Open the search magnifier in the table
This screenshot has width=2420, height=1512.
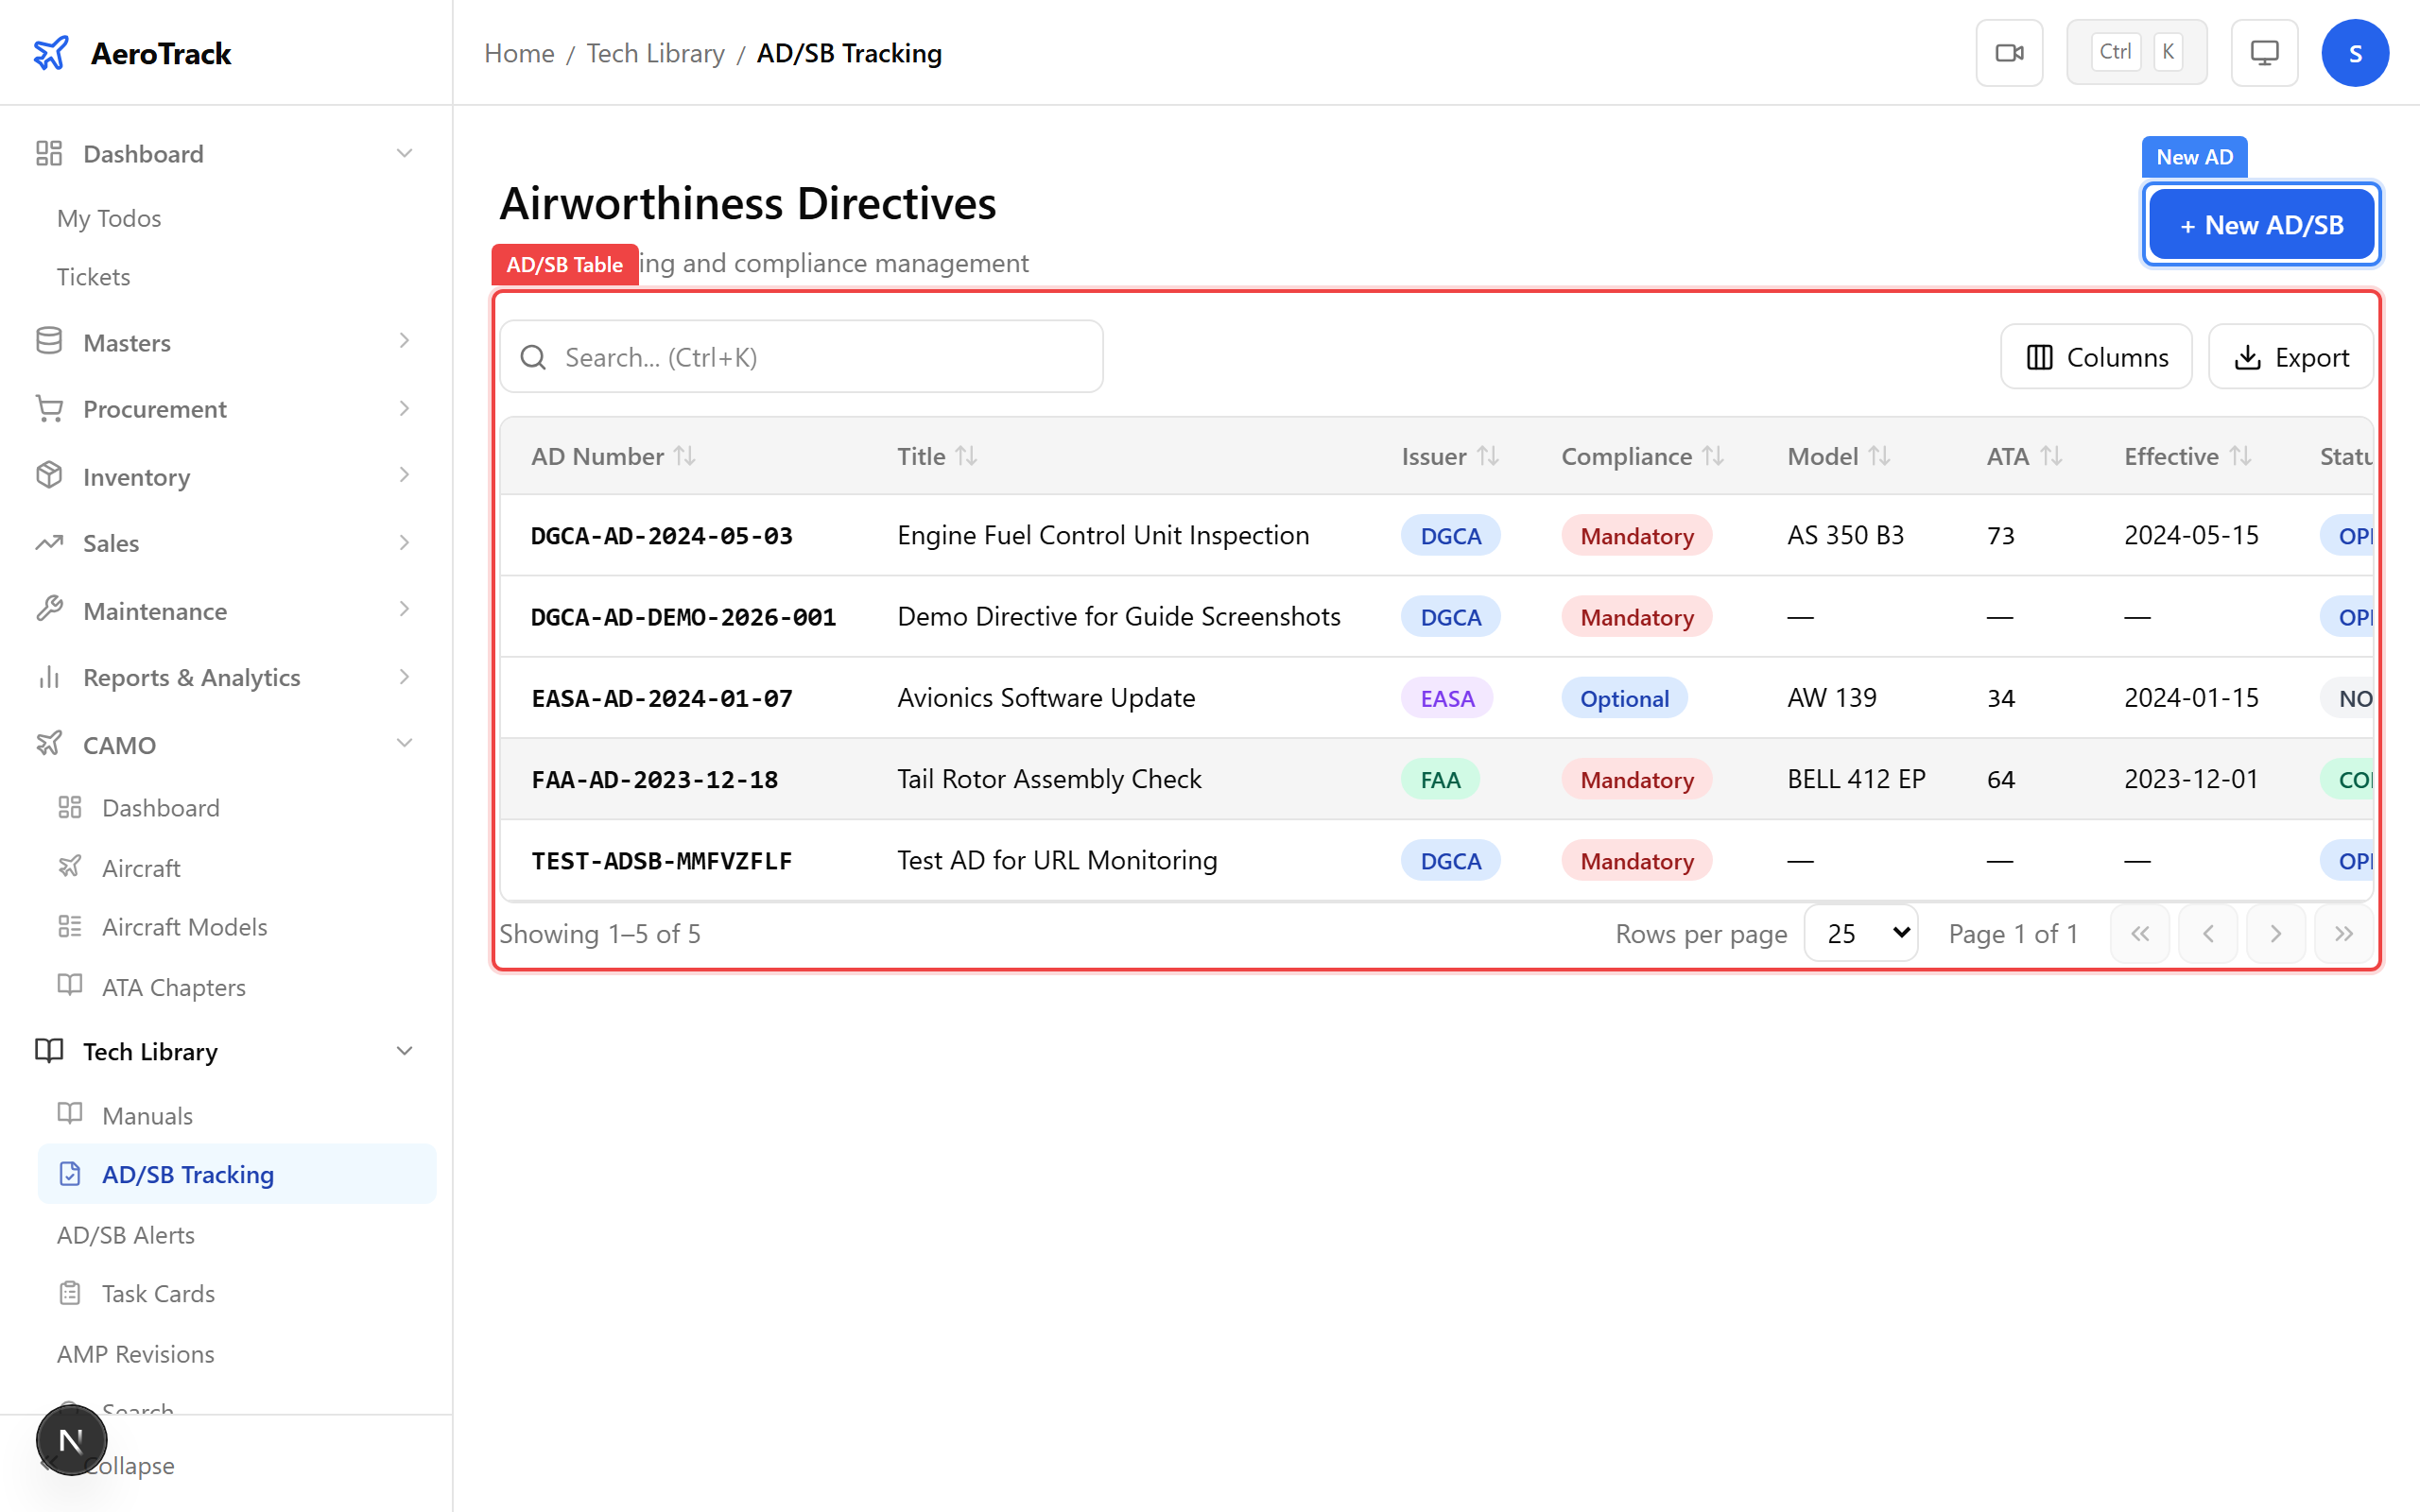533,356
